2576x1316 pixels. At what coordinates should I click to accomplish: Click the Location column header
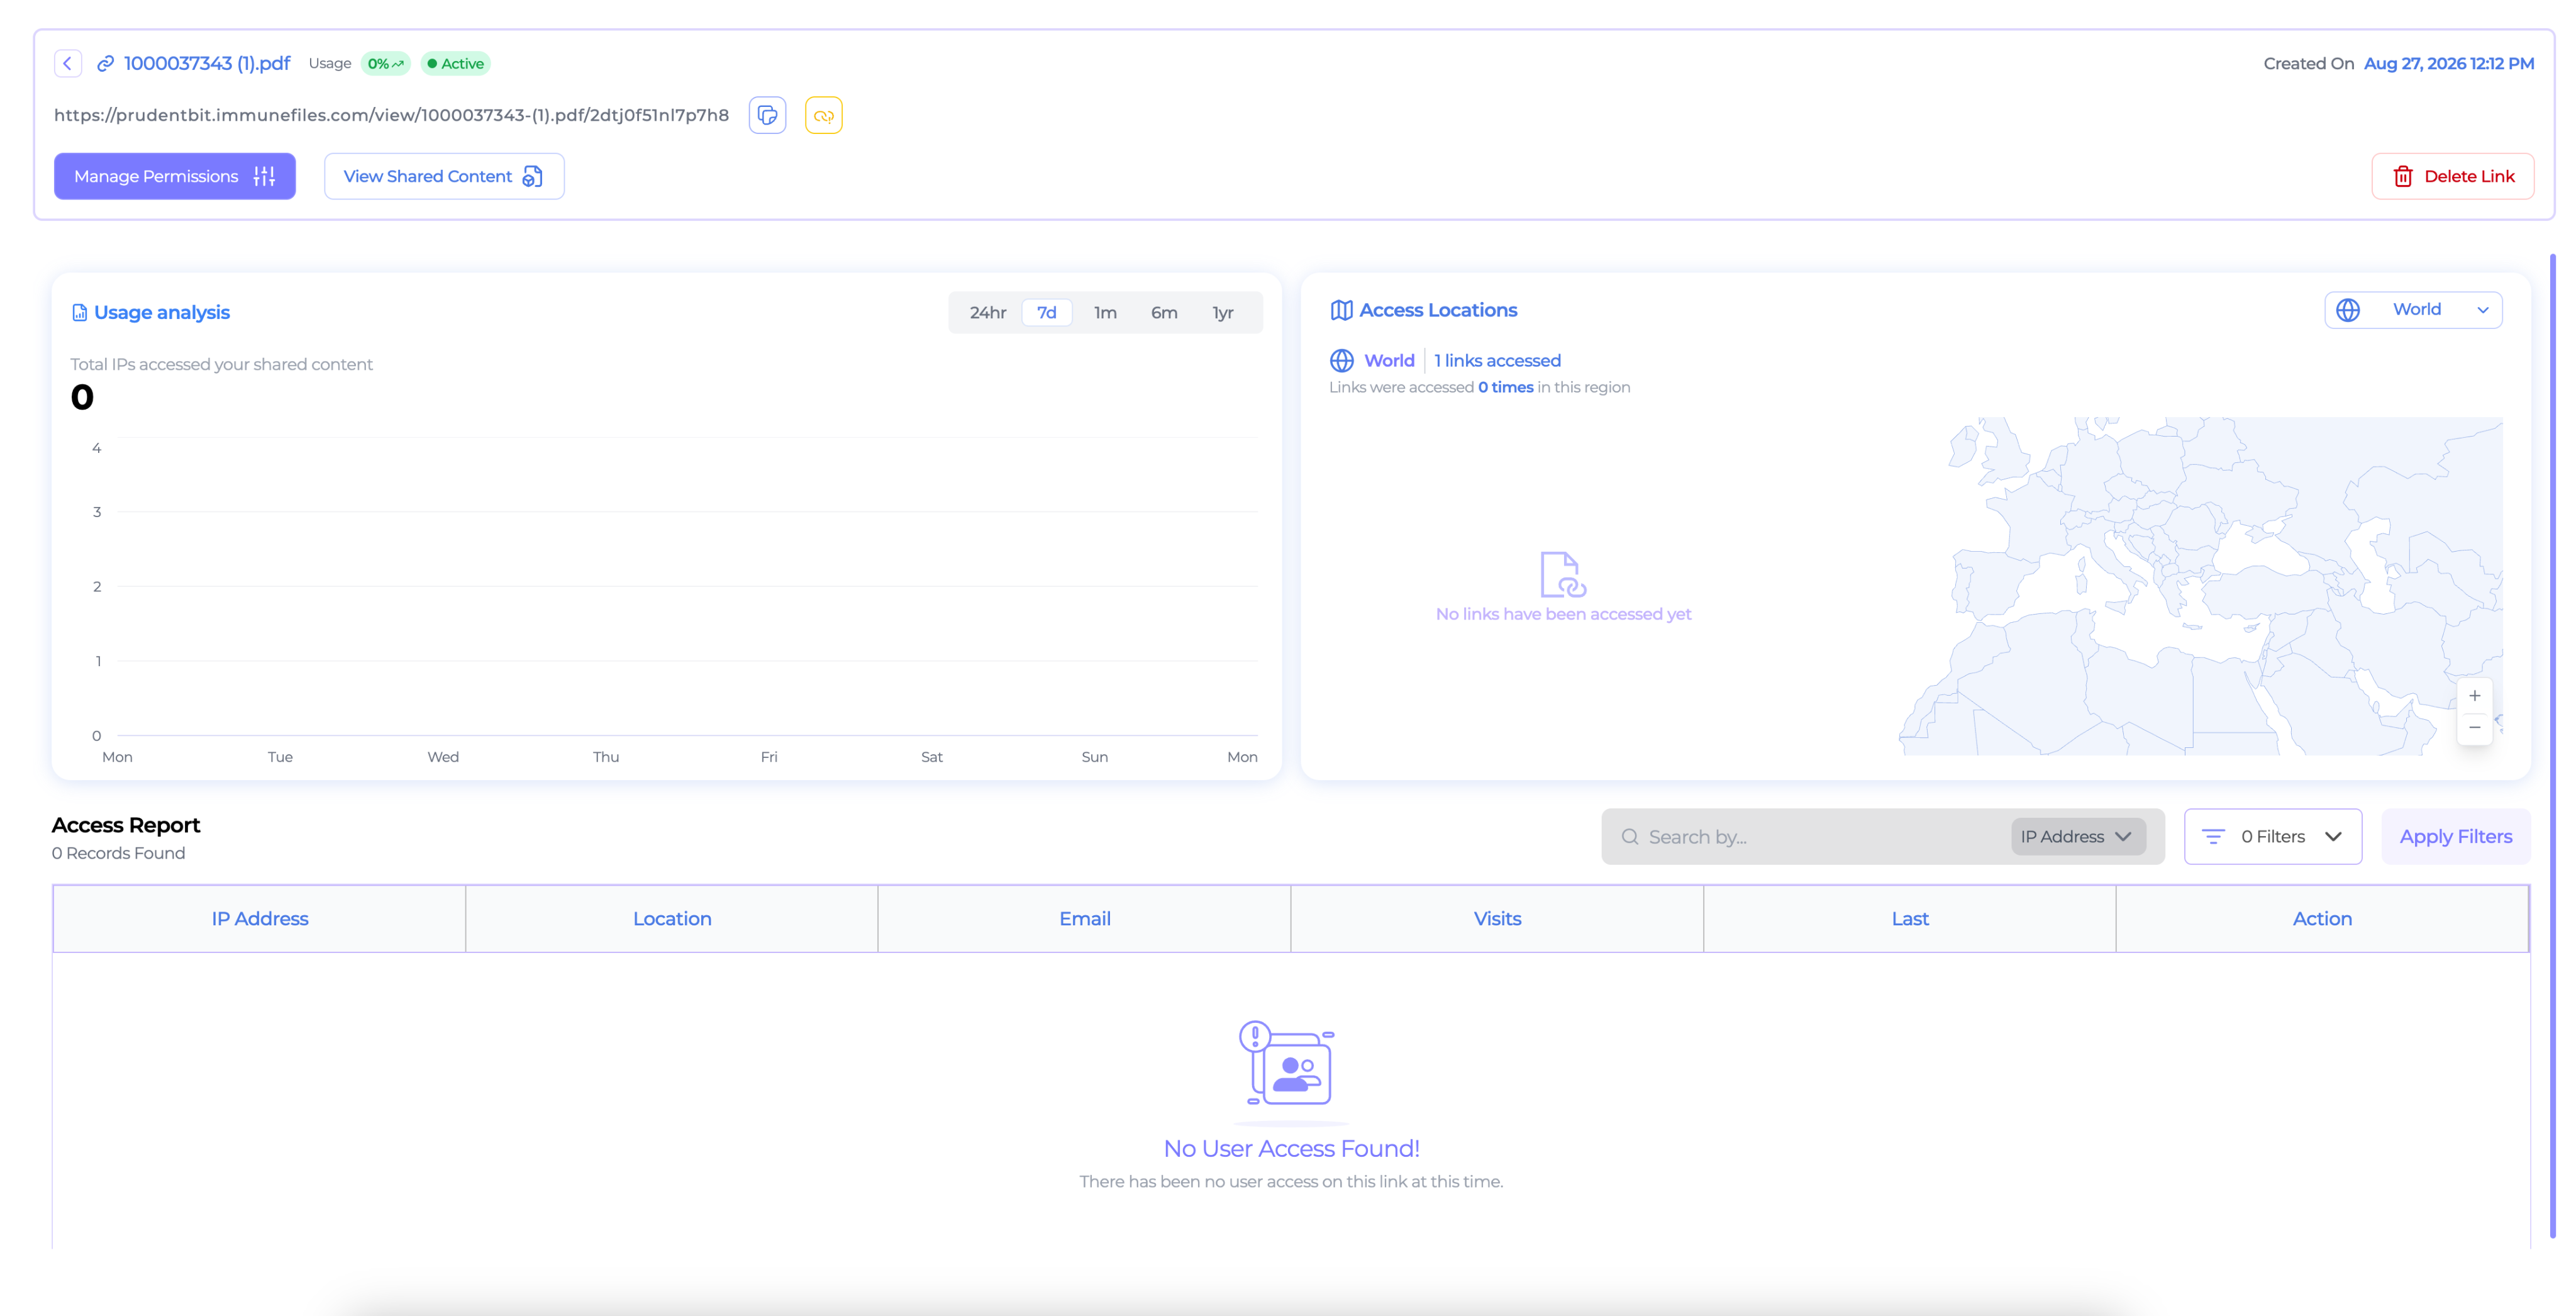pyautogui.click(x=672, y=919)
